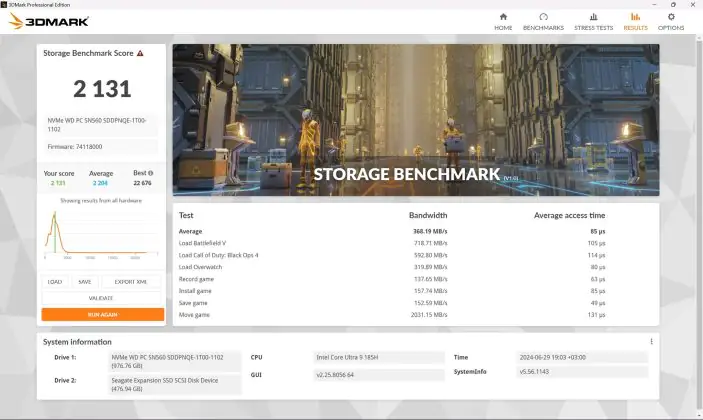
Task: Click the Average access time column header
Action: coord(569,215)
